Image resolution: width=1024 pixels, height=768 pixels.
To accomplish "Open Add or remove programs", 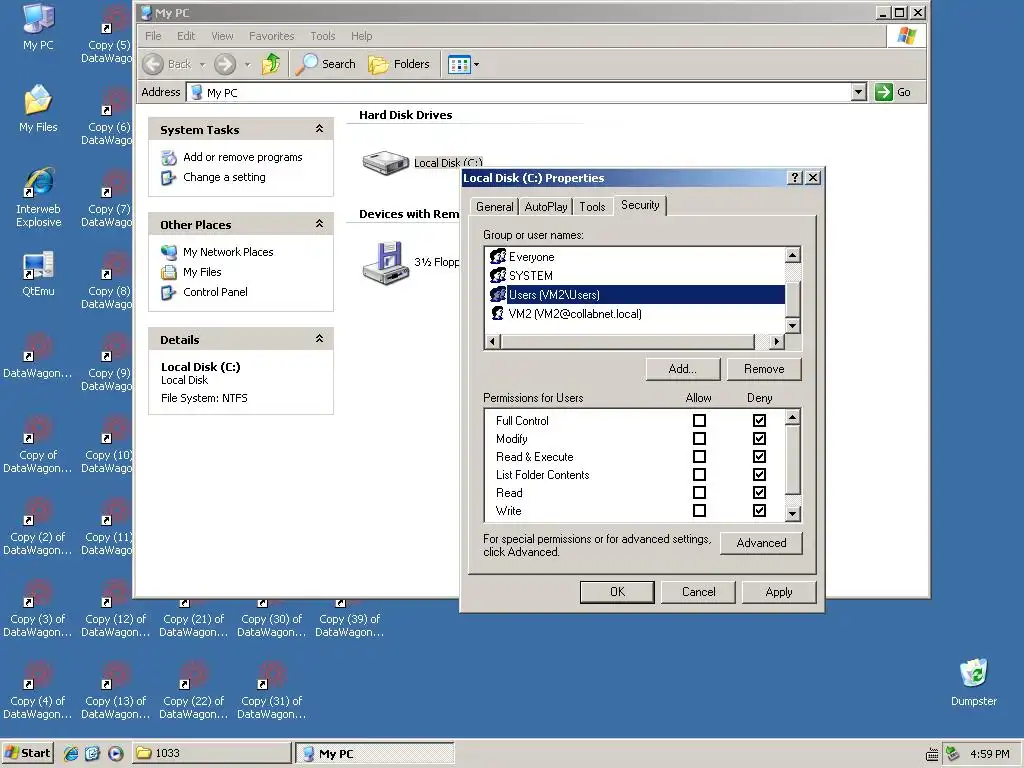I will click(x=242, y=157).
